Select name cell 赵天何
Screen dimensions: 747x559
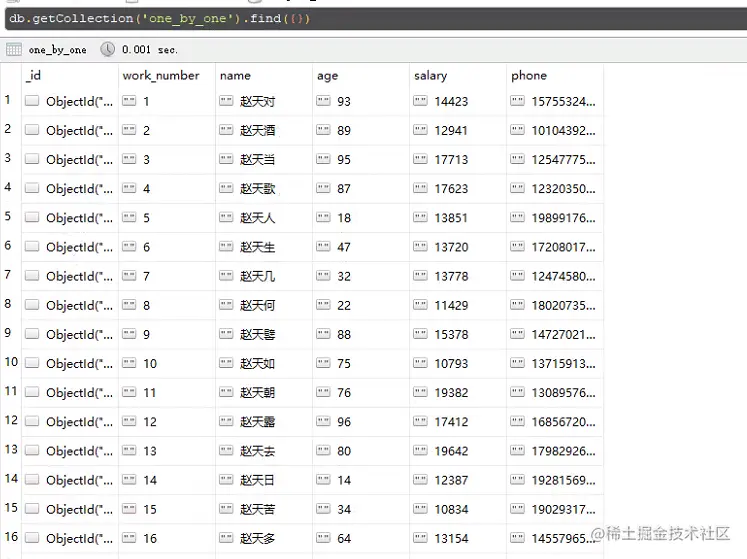[258, 305]
